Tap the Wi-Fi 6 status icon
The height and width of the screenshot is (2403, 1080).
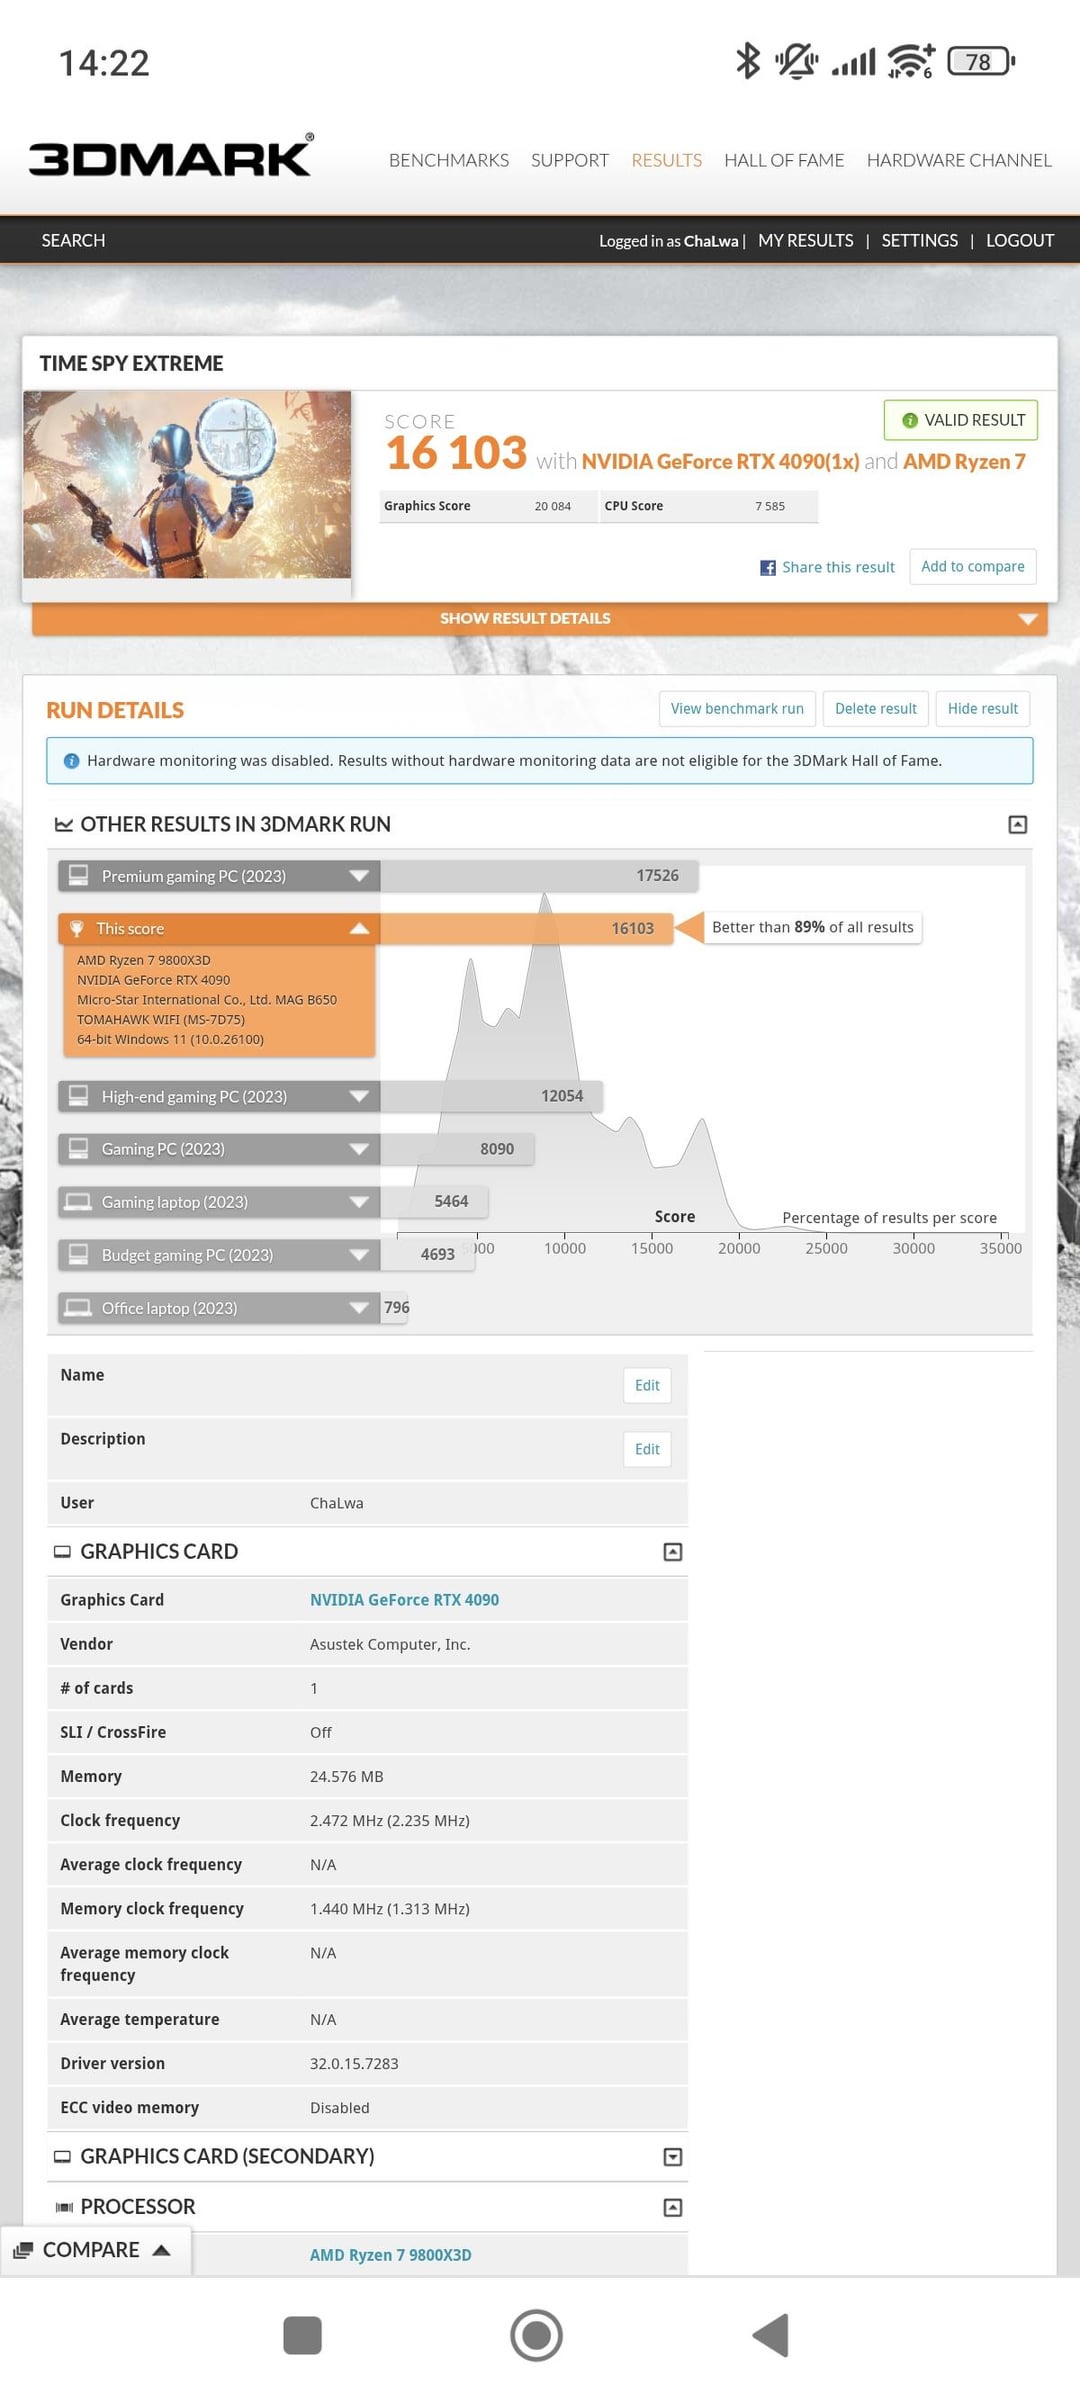(910, 61)
